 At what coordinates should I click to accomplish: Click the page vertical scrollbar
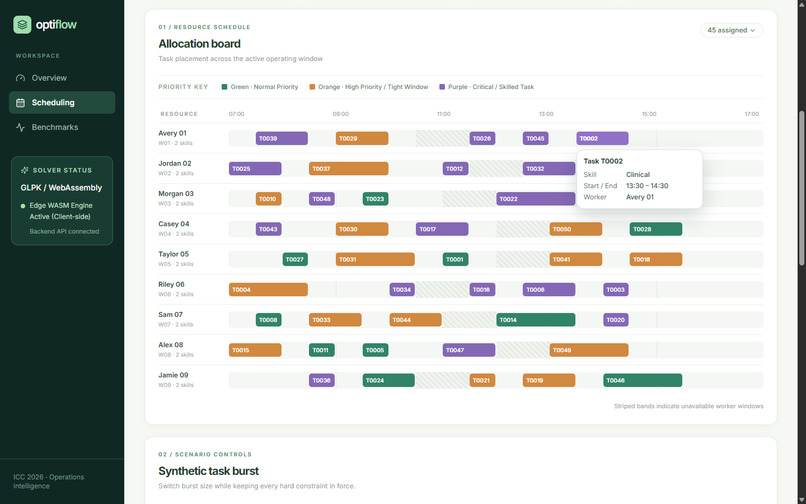(801, 188)
